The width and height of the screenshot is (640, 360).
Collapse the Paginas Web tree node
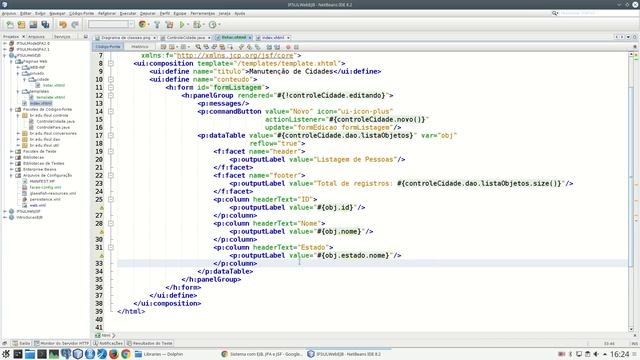click(11, 62)
